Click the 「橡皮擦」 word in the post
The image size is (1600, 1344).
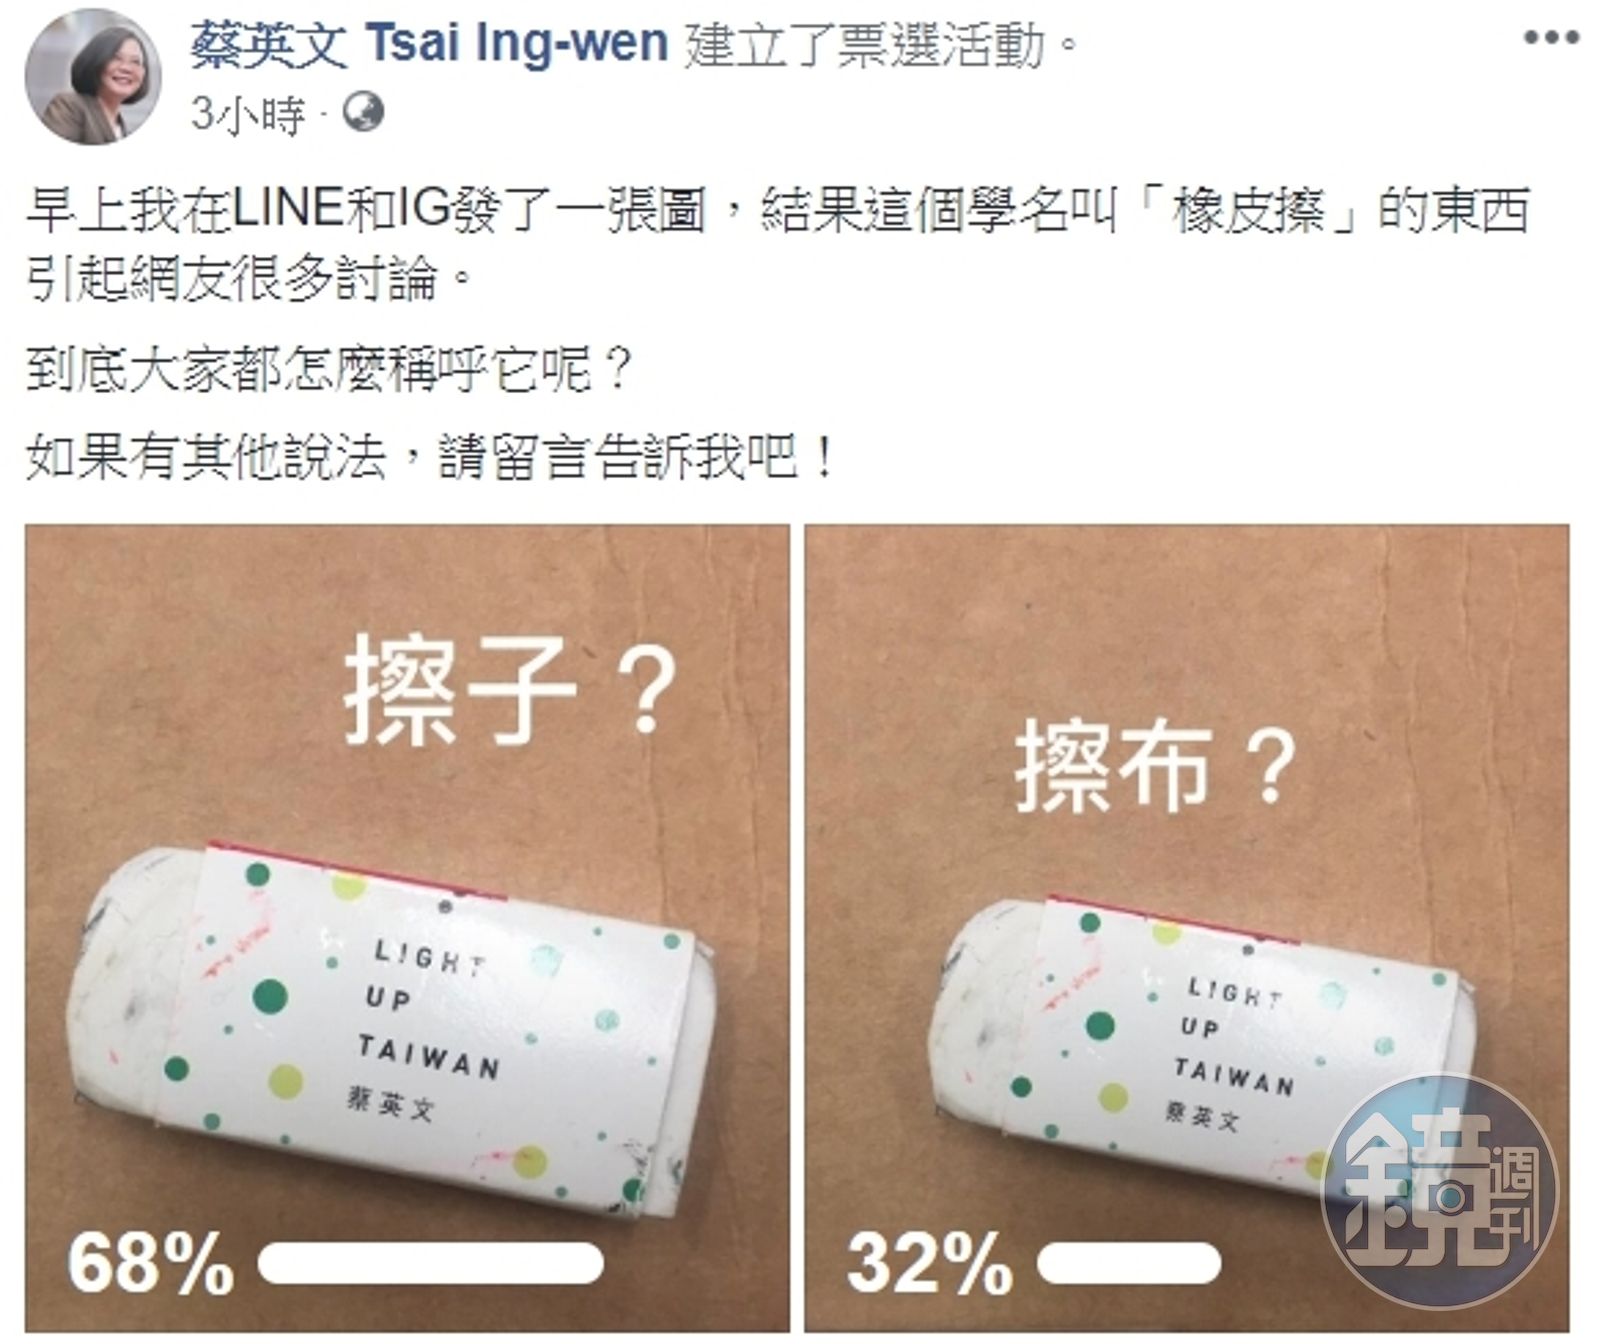[1248, 210]
